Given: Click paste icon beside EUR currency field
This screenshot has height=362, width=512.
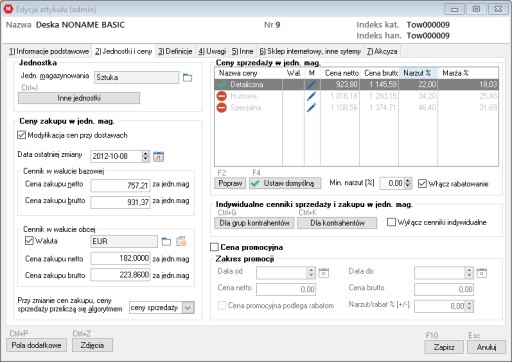Looking at the screenshot, I should click(x=181, y=241).
